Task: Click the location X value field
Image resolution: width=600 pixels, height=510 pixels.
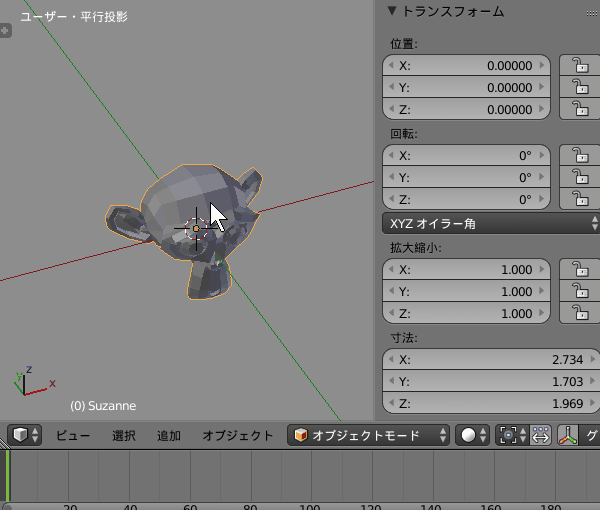Action: 466,65
